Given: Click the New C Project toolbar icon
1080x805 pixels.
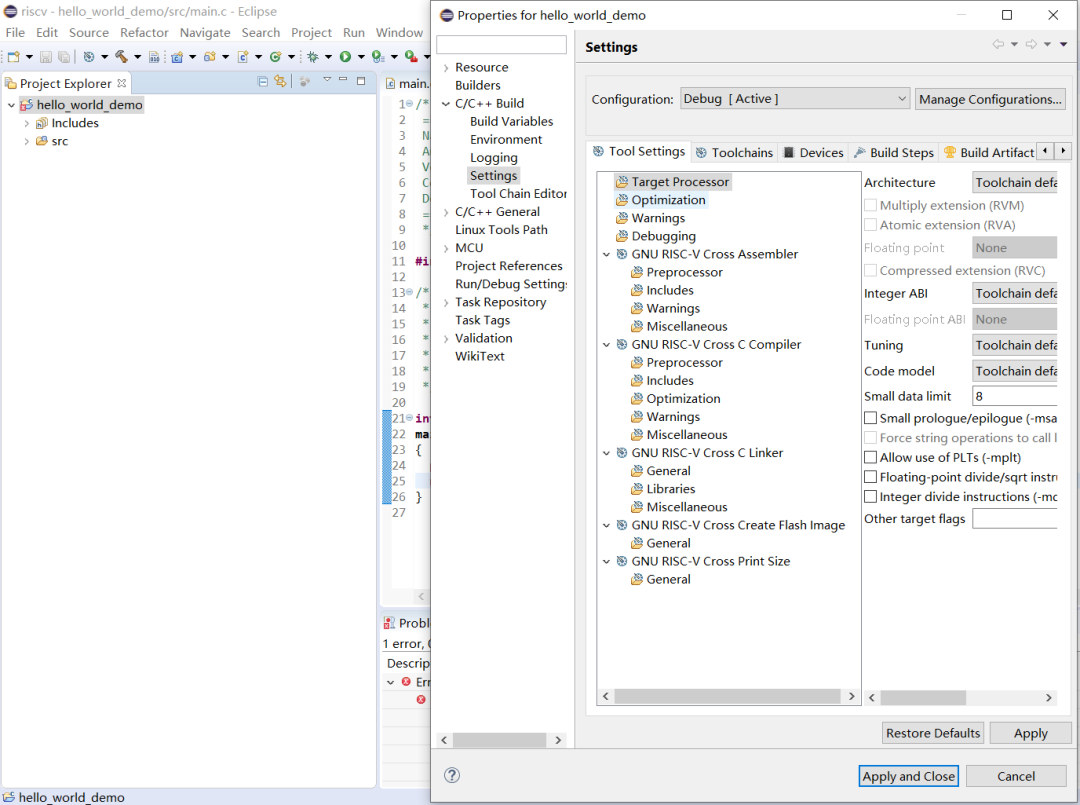Looking at the screenshot, I should tap(177, 56).
